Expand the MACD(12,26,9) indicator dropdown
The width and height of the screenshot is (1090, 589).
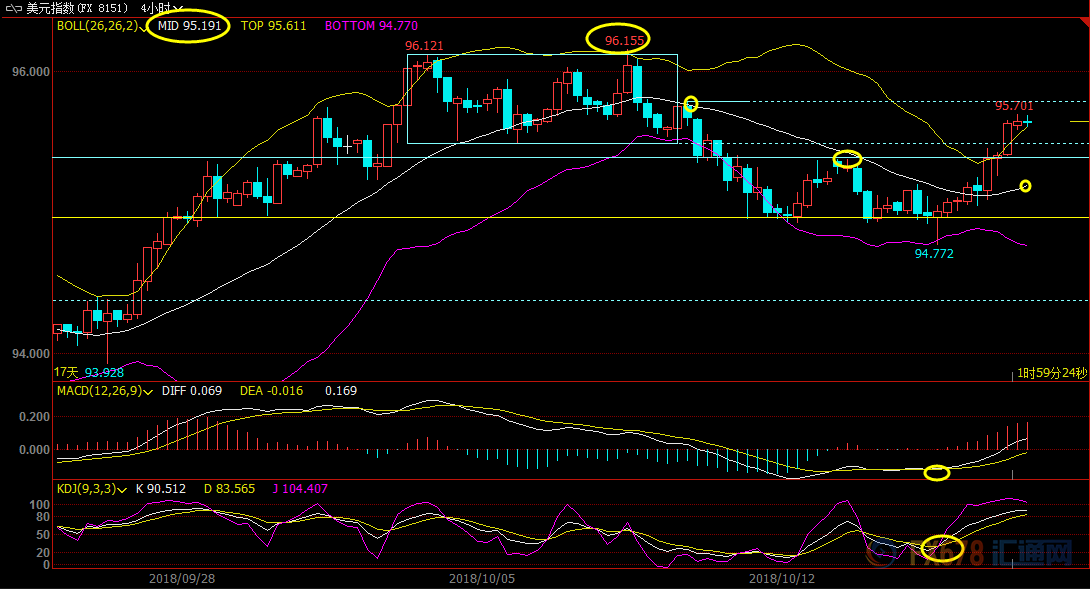pos(147,392)
